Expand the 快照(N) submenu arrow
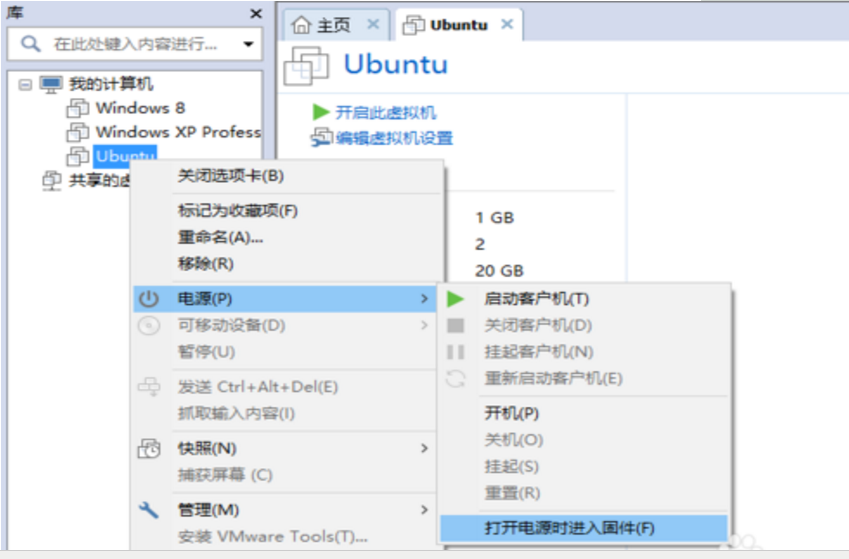Viewport: 849px width, 559px height. [424, 448]
